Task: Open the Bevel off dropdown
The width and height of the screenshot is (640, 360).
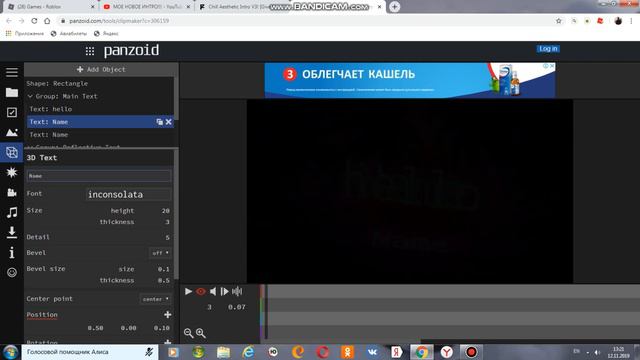Action: pos(160,253)
